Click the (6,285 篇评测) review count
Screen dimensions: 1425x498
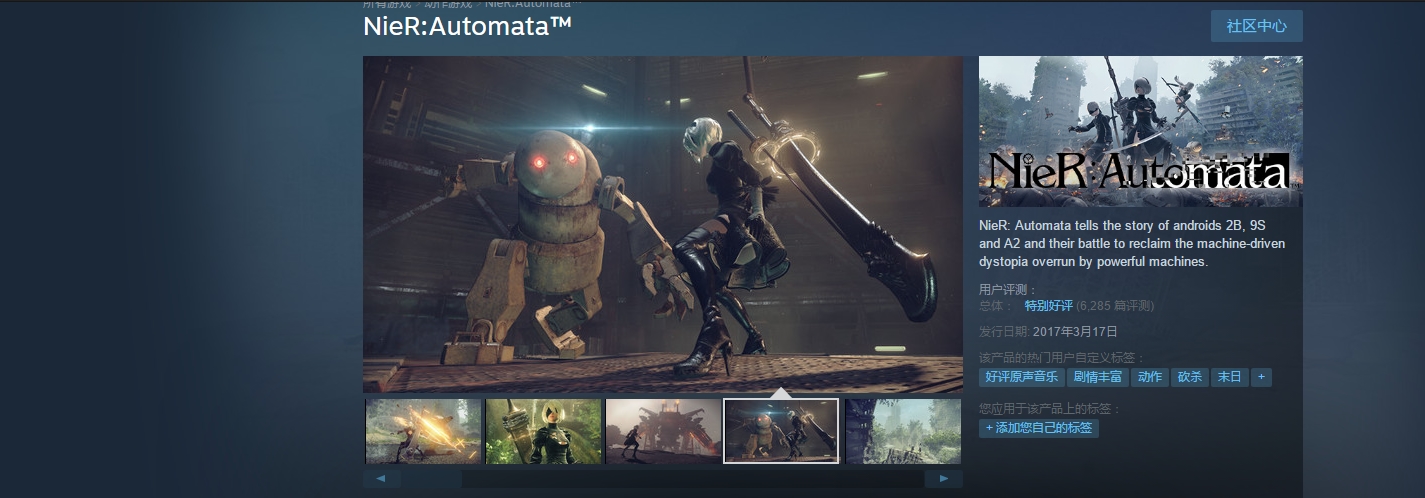[1115, 305]
